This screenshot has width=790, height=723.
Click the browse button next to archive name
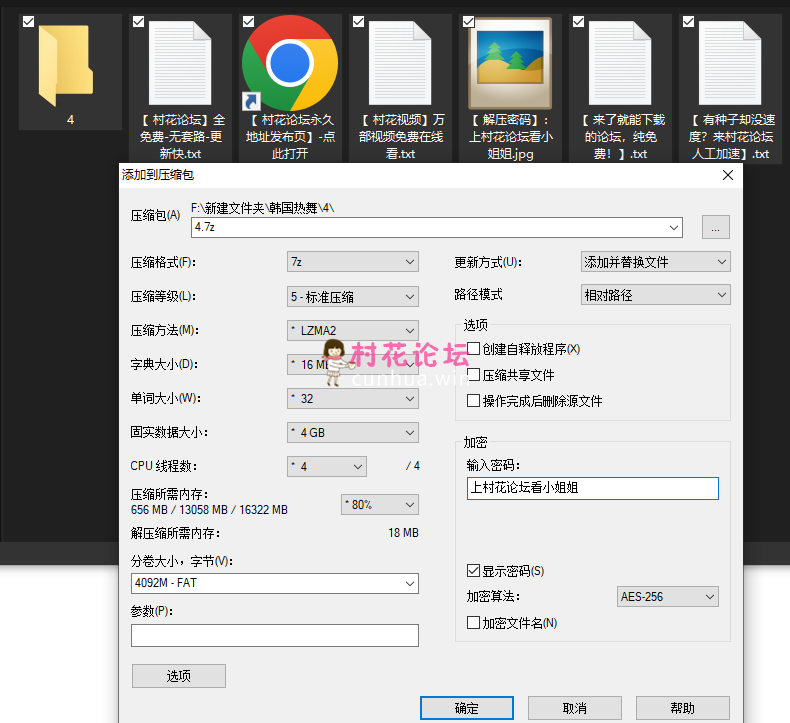click(715, 228)
